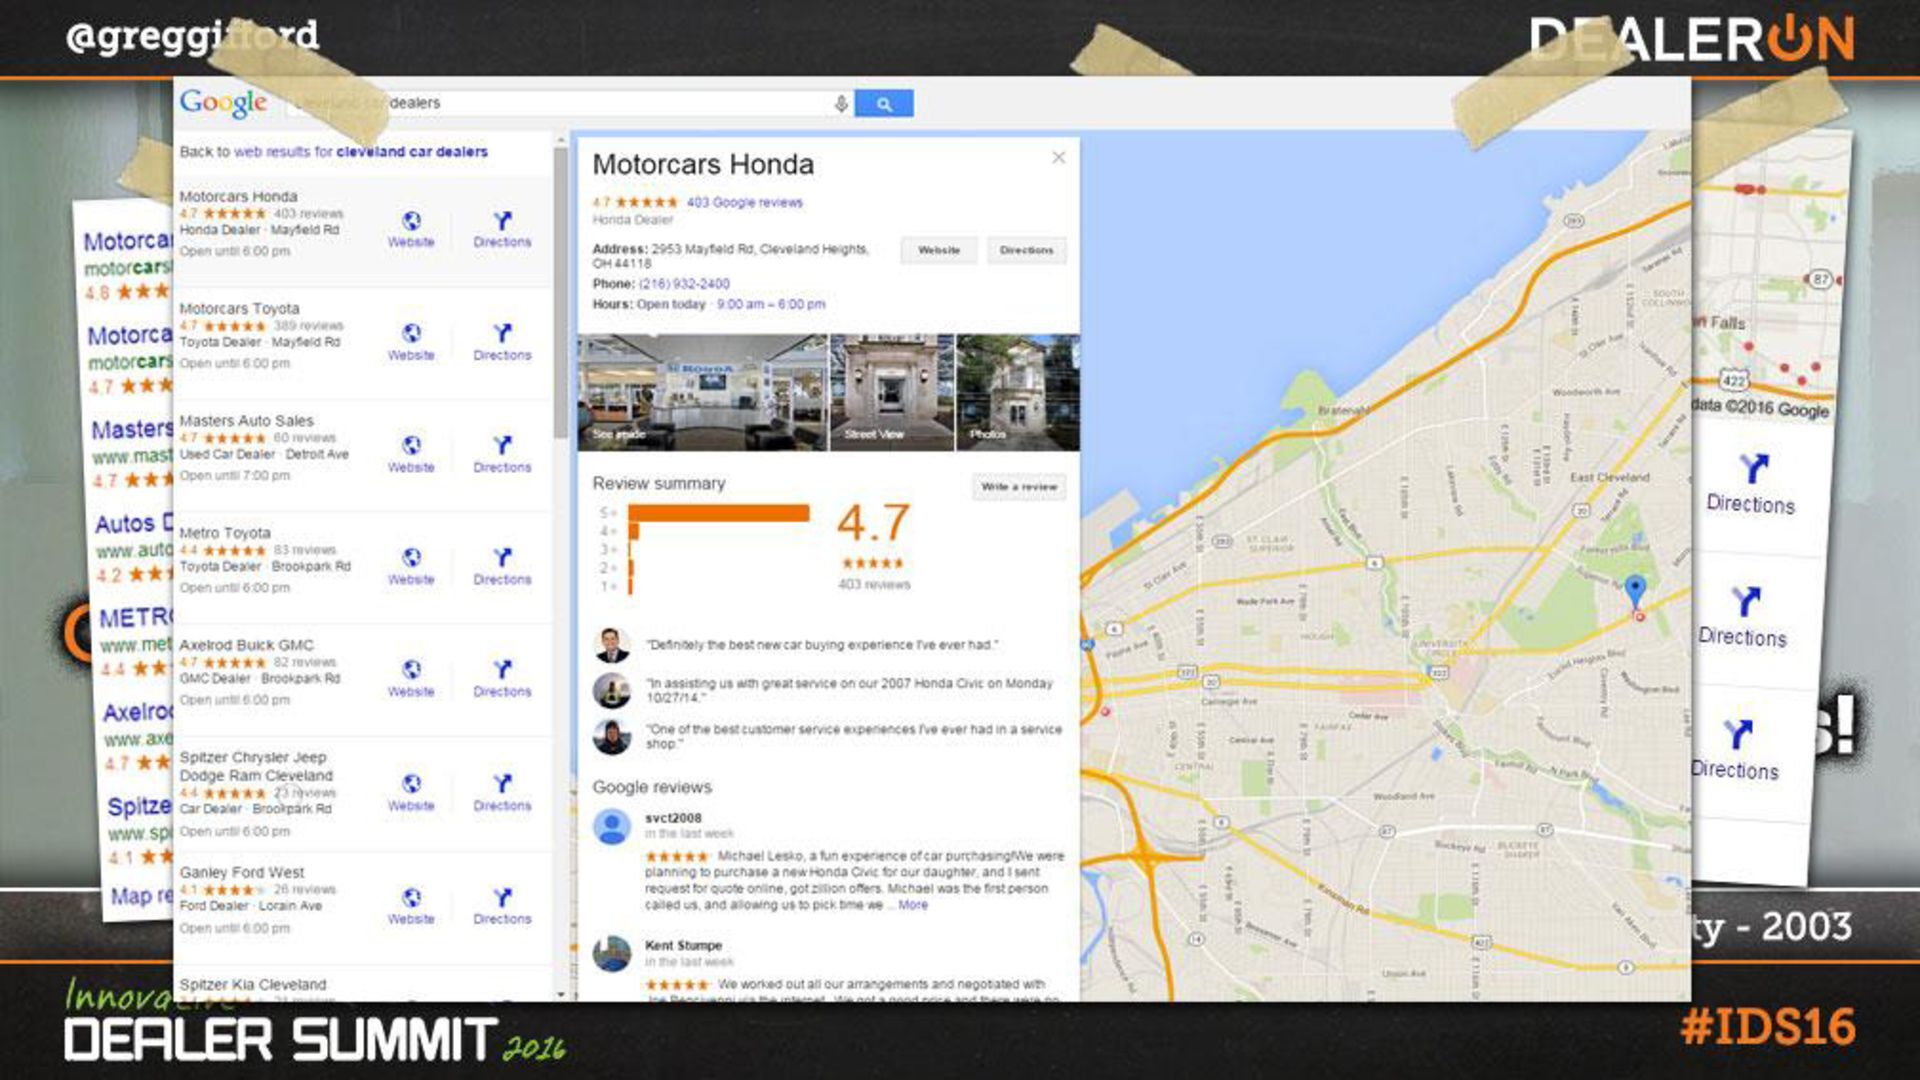Open reviewer svct2008 profile avatar
Viewport: 1920px width, 1080px height.
coord(612,827)
